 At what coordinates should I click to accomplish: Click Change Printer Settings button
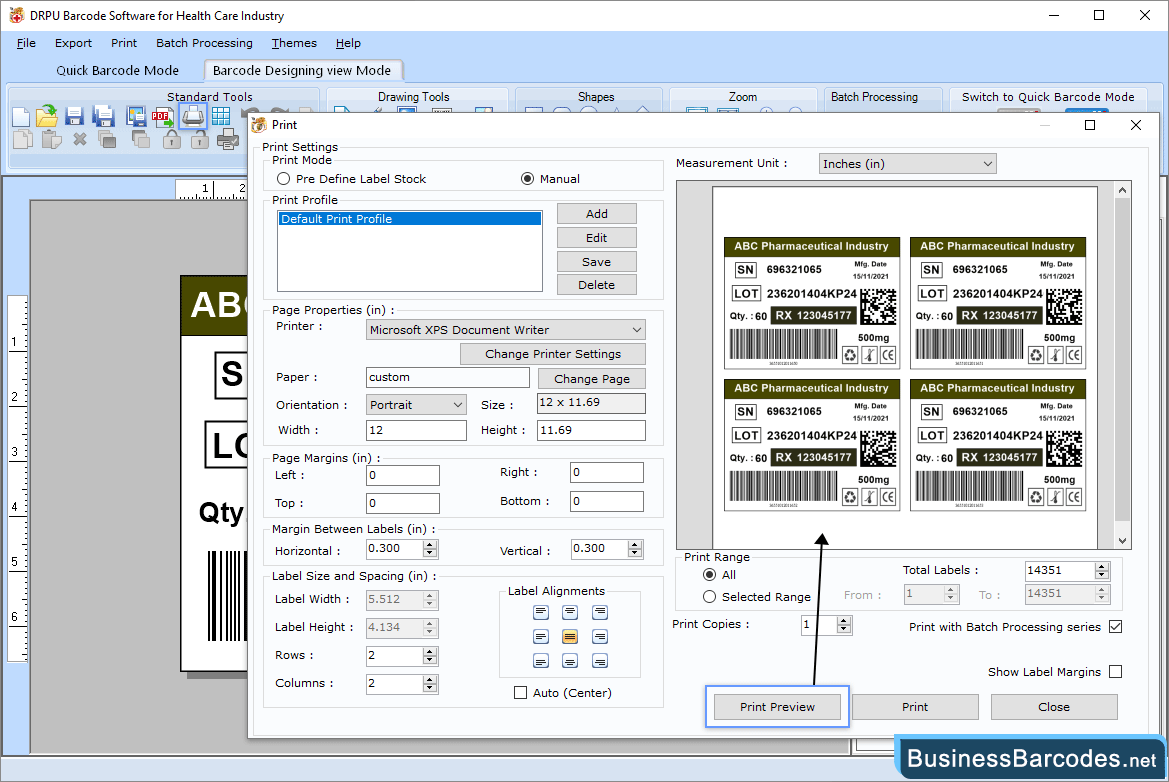pos(553,354)
